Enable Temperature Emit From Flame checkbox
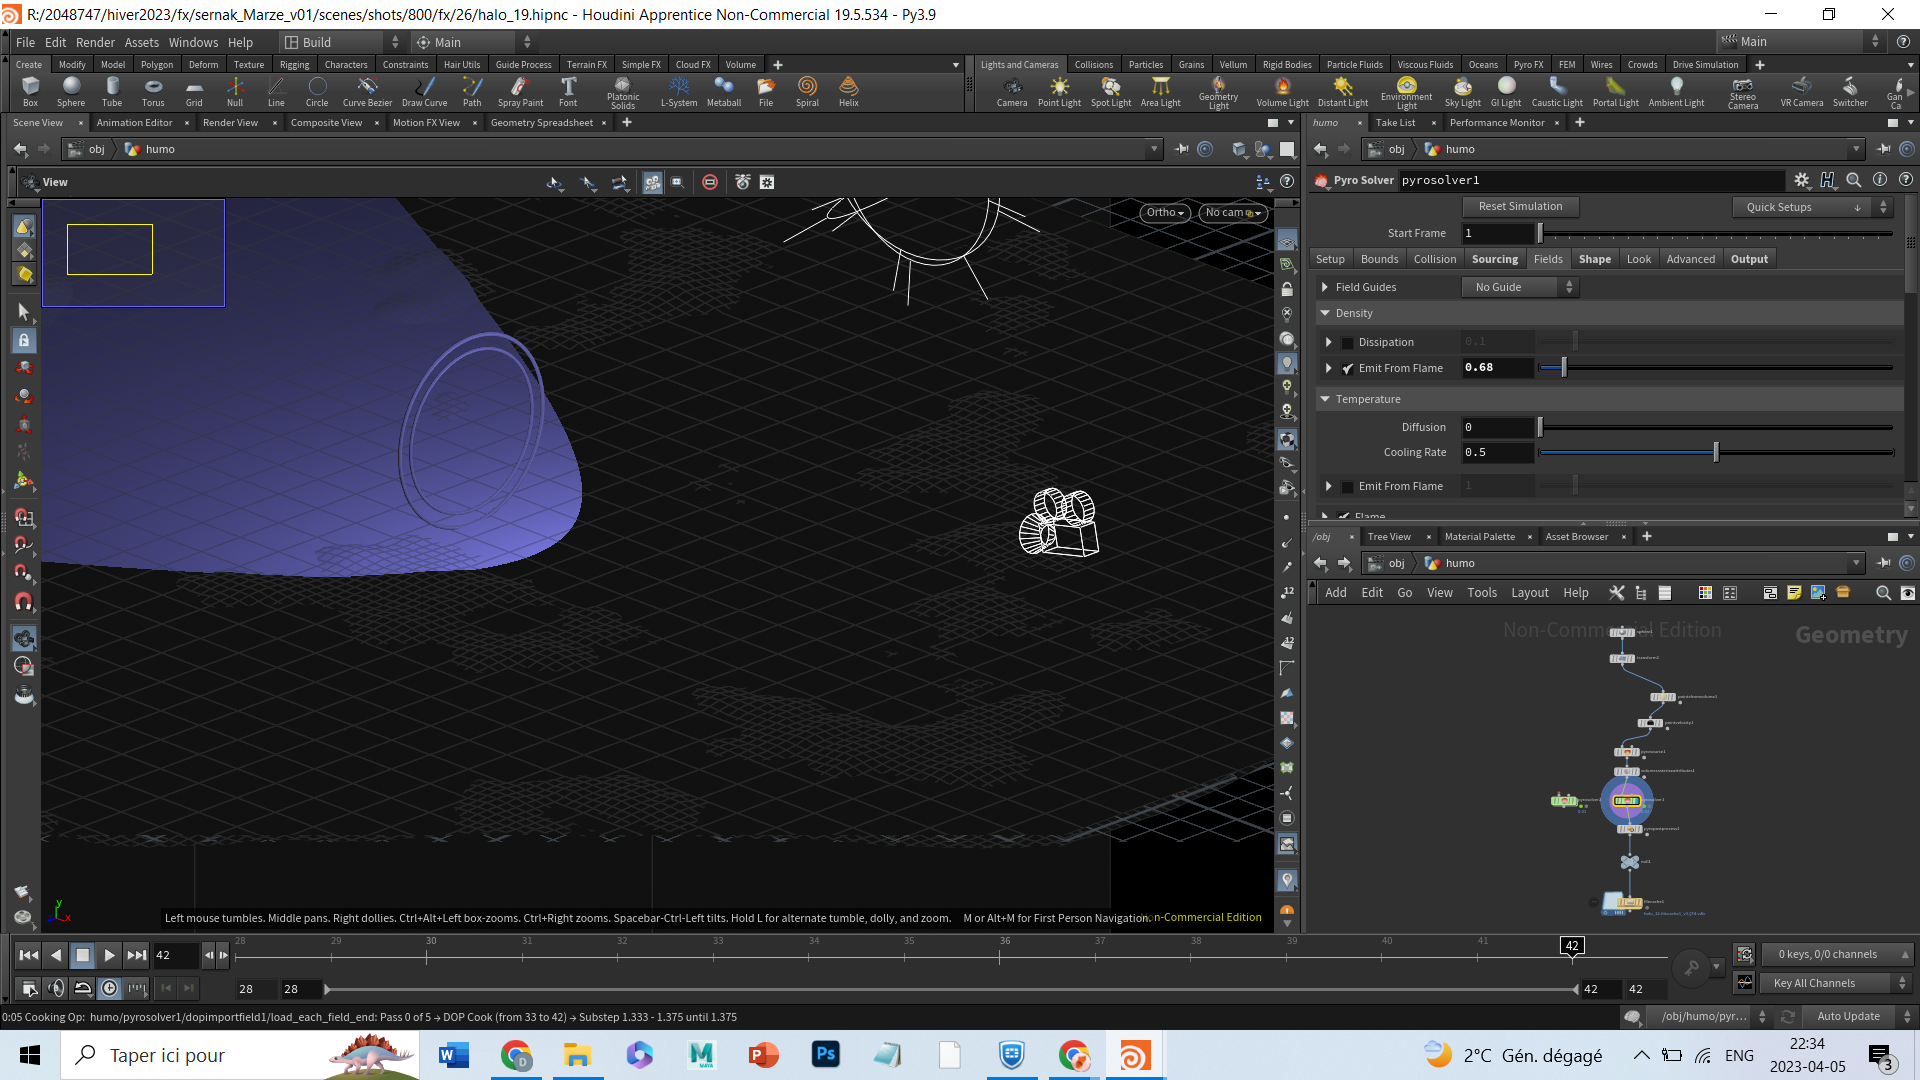This screenshot has height=1080, width=1920. click(x=1347, y=486)
